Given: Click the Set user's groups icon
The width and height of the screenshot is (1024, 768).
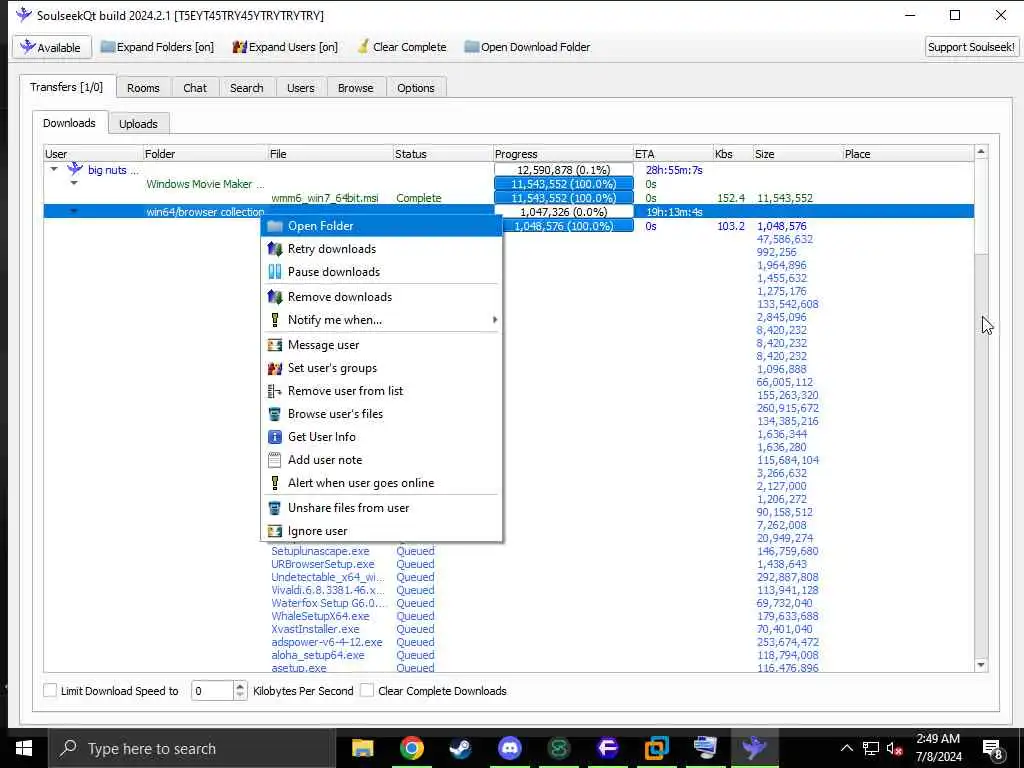Looking at the screenshot, I should pos(275,368).
